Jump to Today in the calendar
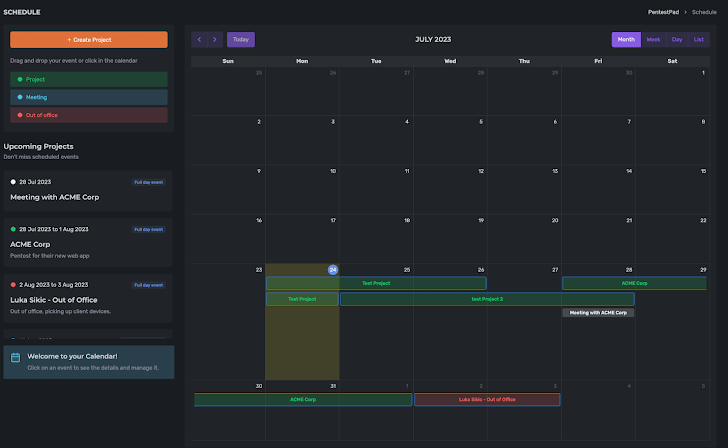Viewport: 728px width, 448px height. coord(241,40)
